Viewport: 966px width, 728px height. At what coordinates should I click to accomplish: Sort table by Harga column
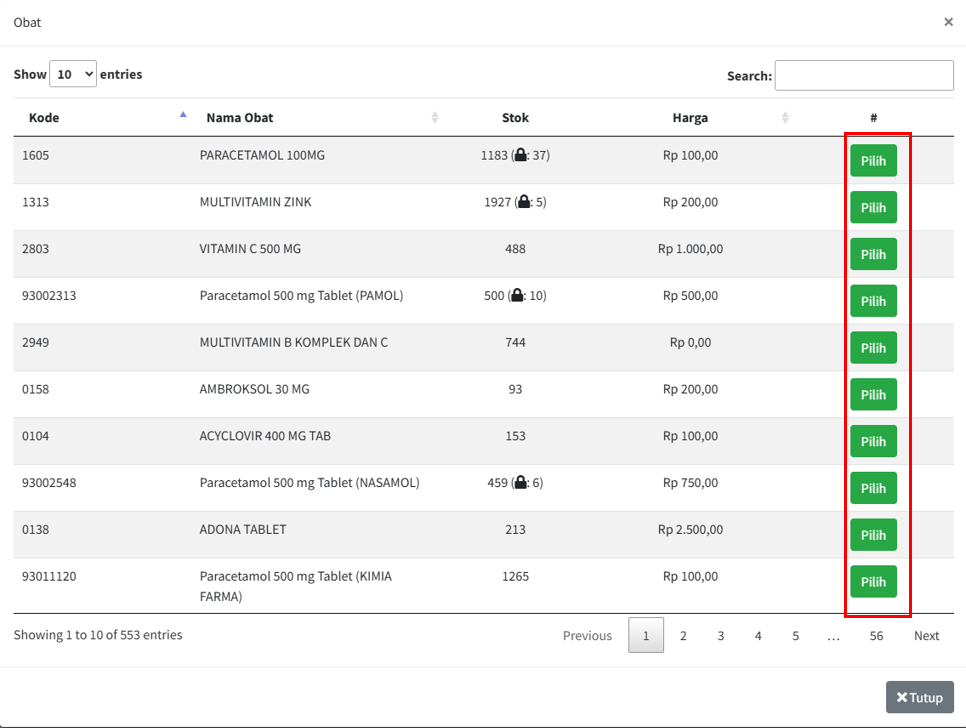[785, 118]
